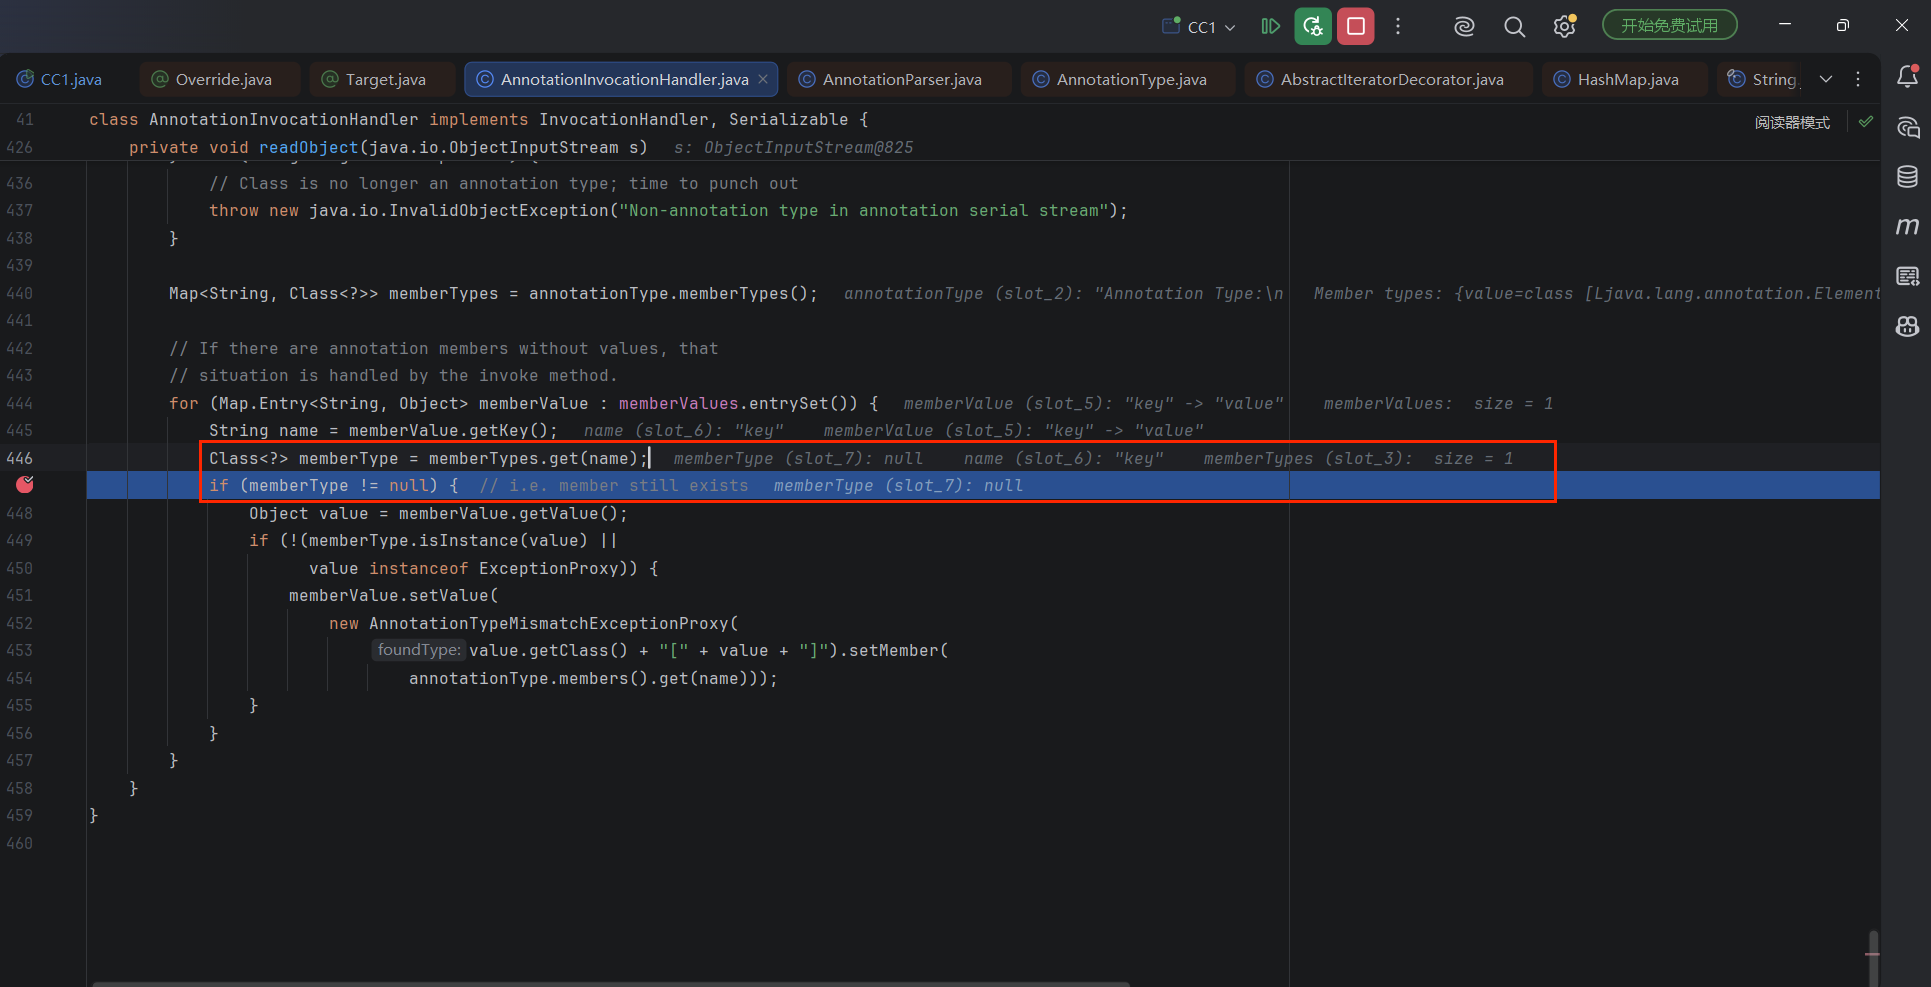This screenshot has height=987, width=1931.
Task: Click the foundType: parameter hint
Action: coord(419,650)
